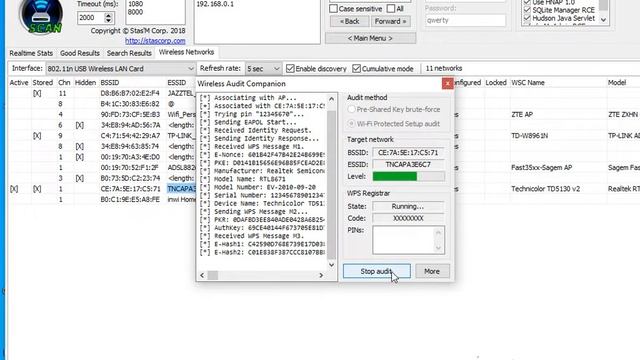640x360 pixels.
Task: Click the 192.168.0.1 IP range entry
Action: pyautogui.click(x=215, y=4)
